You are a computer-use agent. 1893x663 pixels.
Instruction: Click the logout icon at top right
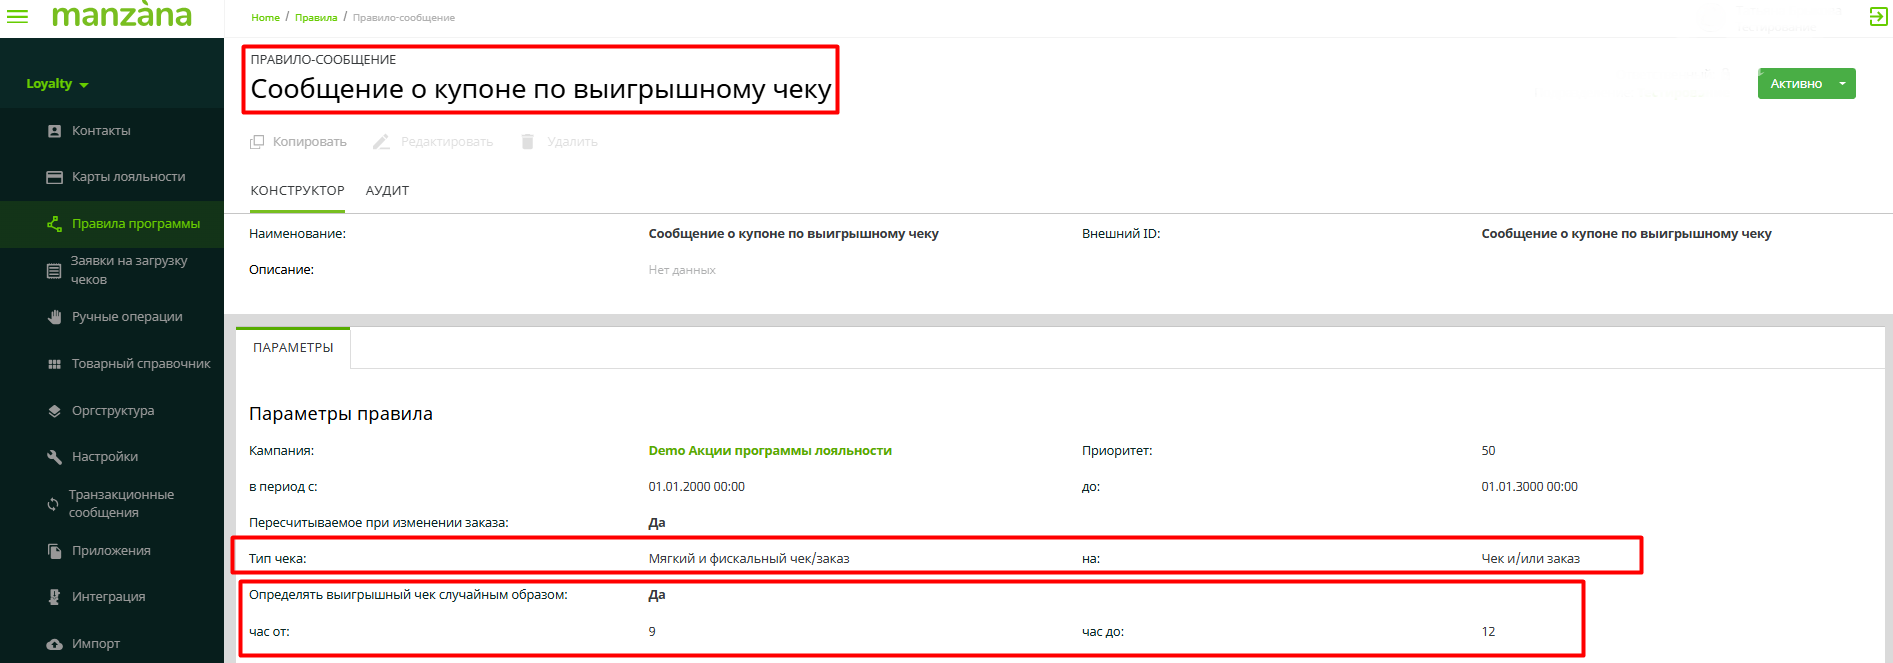pyautogui.click(x=1878, y=16)
